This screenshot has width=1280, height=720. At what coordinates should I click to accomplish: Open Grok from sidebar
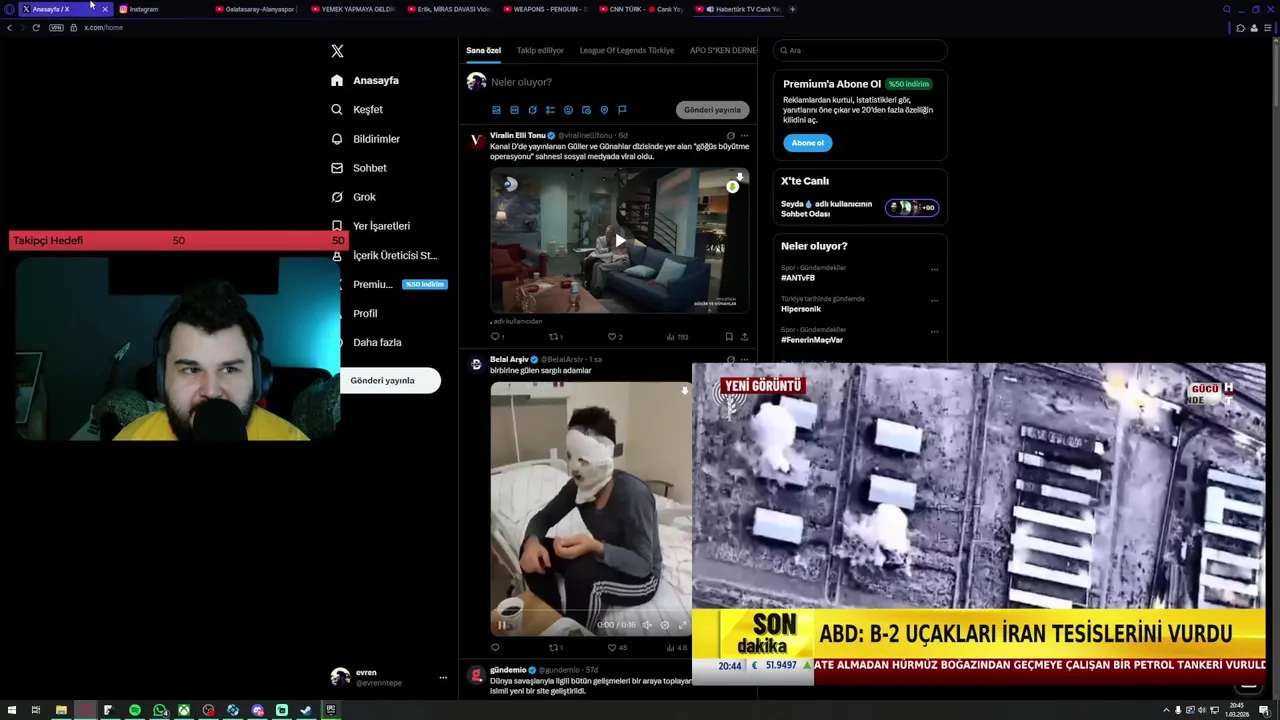click(353, 197)
